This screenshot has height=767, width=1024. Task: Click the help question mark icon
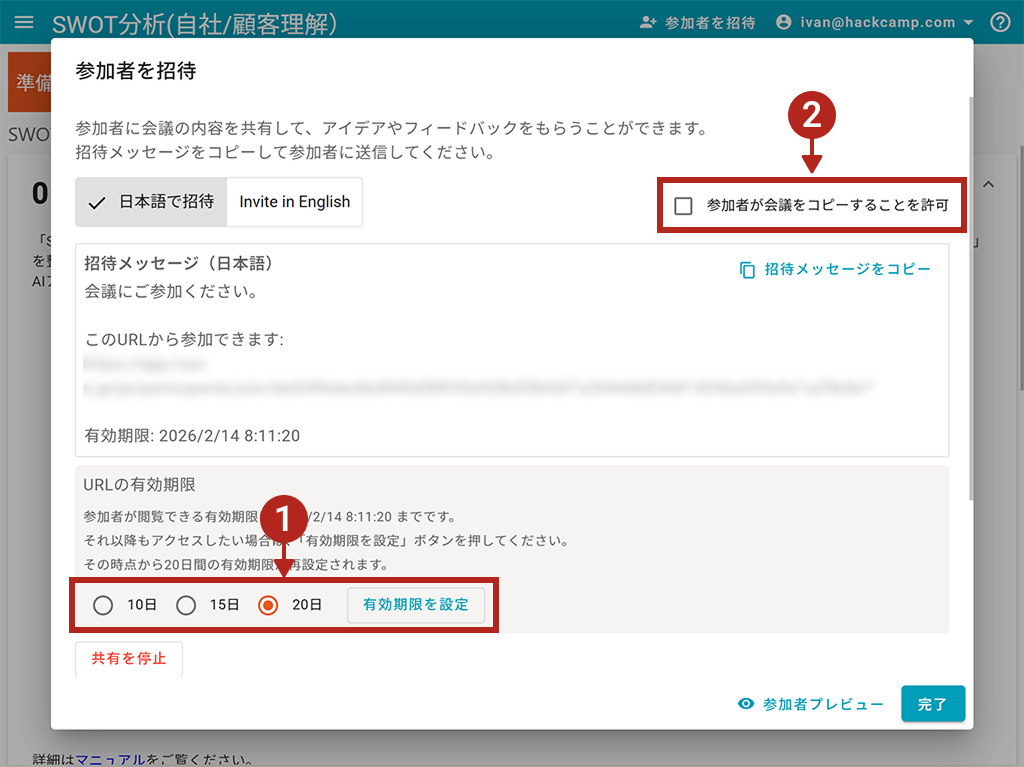click(x=999, y=22)
